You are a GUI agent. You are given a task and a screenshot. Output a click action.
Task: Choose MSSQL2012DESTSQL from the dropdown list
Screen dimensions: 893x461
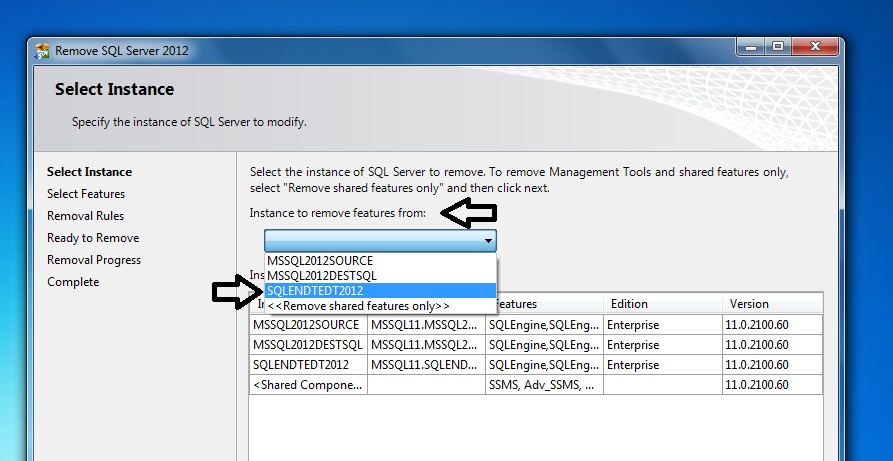(x=380, y=276)
